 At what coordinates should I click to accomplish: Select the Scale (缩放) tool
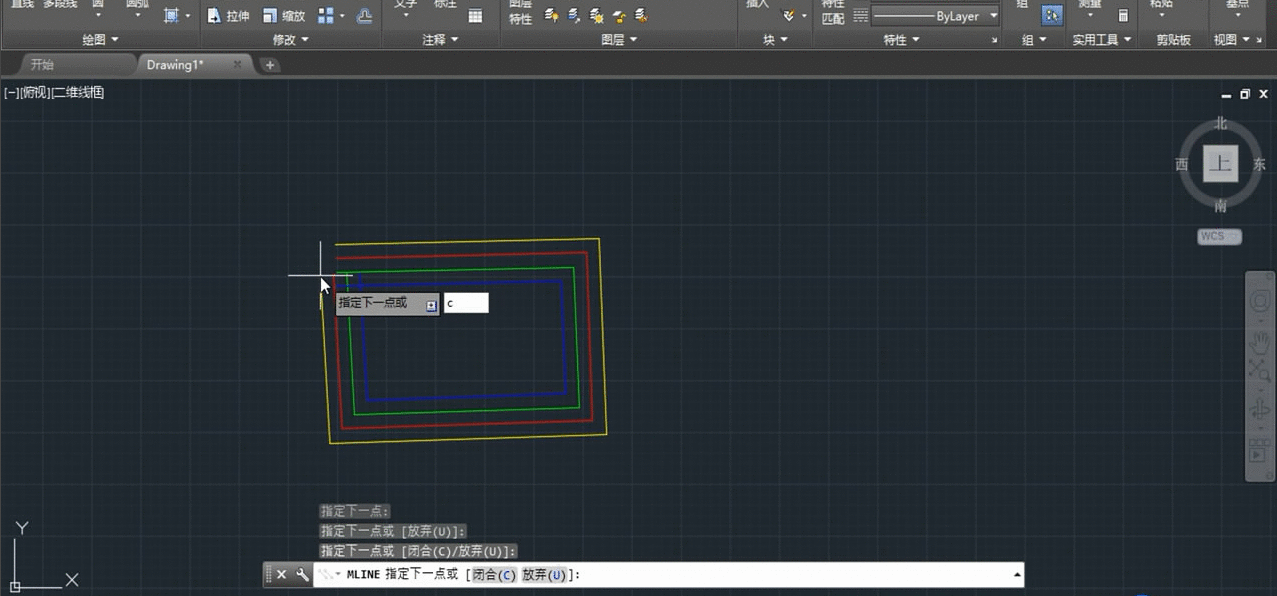[x=270, y=16]
